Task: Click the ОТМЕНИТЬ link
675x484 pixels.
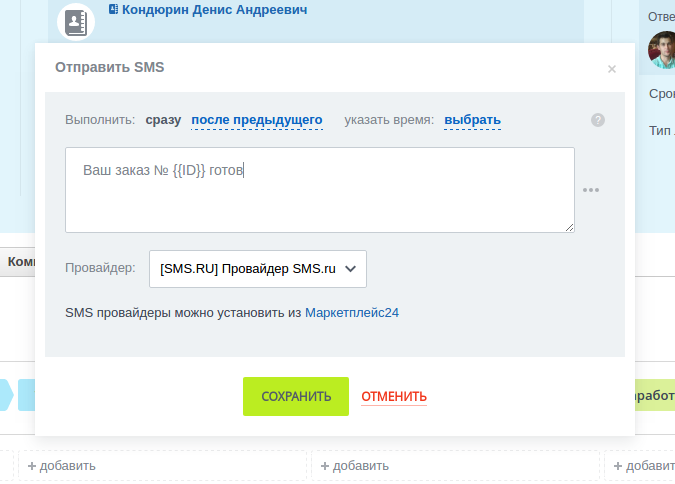Action: (x=394, y=396)
